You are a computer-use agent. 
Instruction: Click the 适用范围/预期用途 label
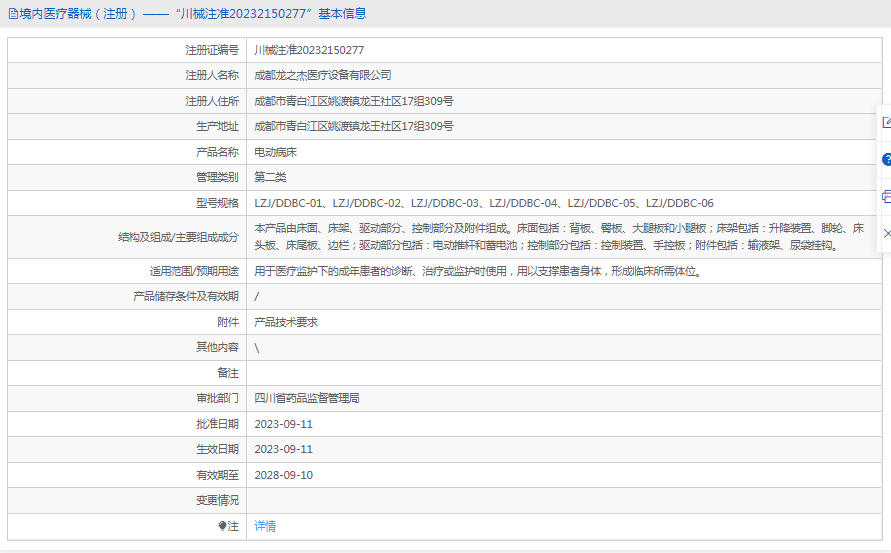click(194, 271)
